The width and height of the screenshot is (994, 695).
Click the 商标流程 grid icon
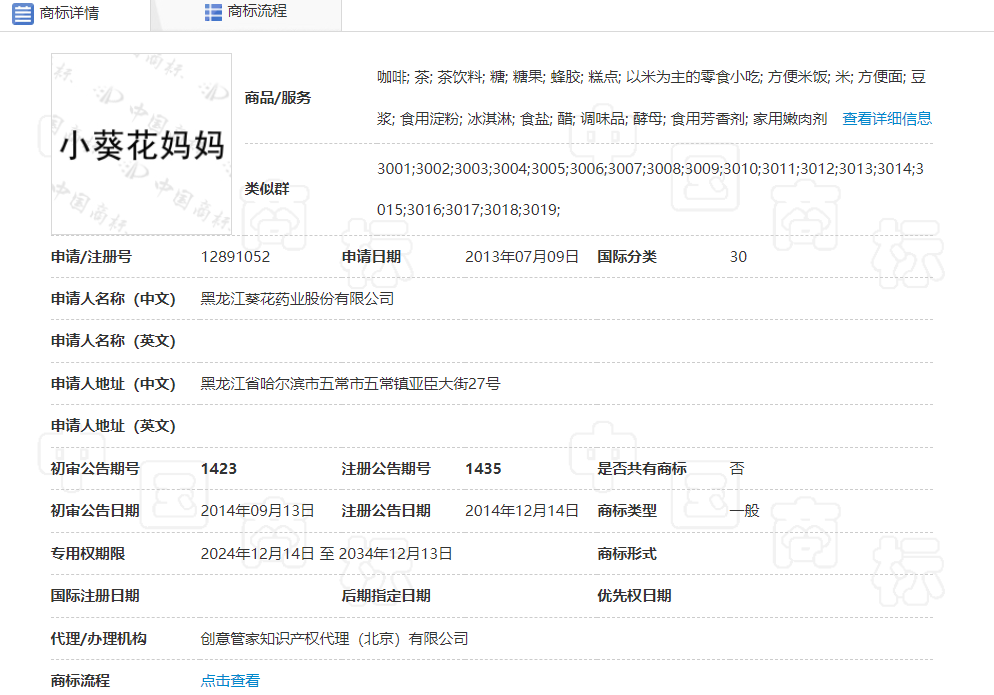click(x=213, y=12)
